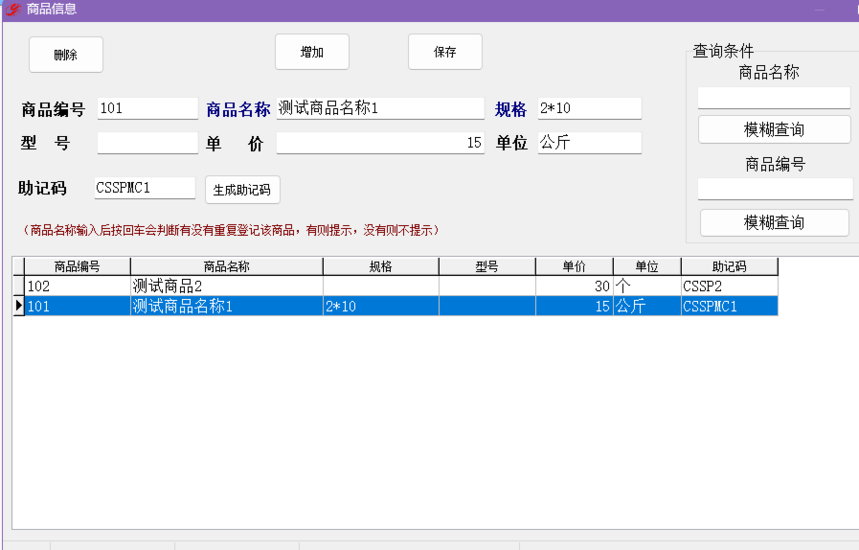Viewport: 859px width, 550px height.
Task: Select unit cell 个 in row 102
Action: coord(647,286)
